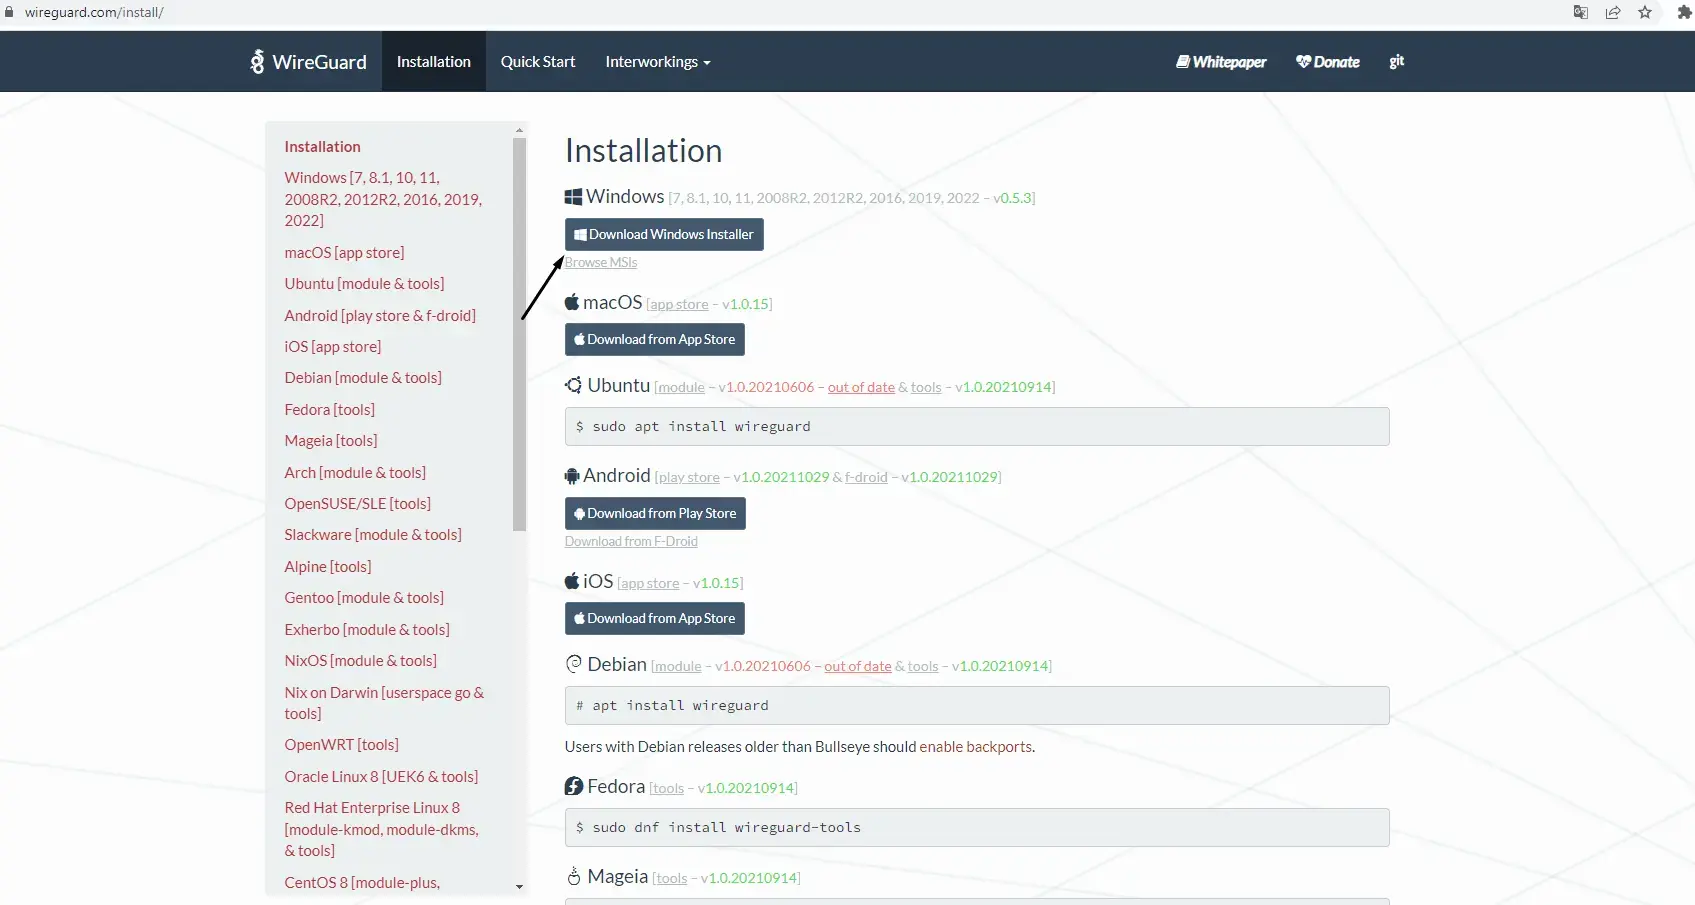The image size is (1695, 905).
Task: Select Windows entry in the sidebar
Action: [383, 199]
